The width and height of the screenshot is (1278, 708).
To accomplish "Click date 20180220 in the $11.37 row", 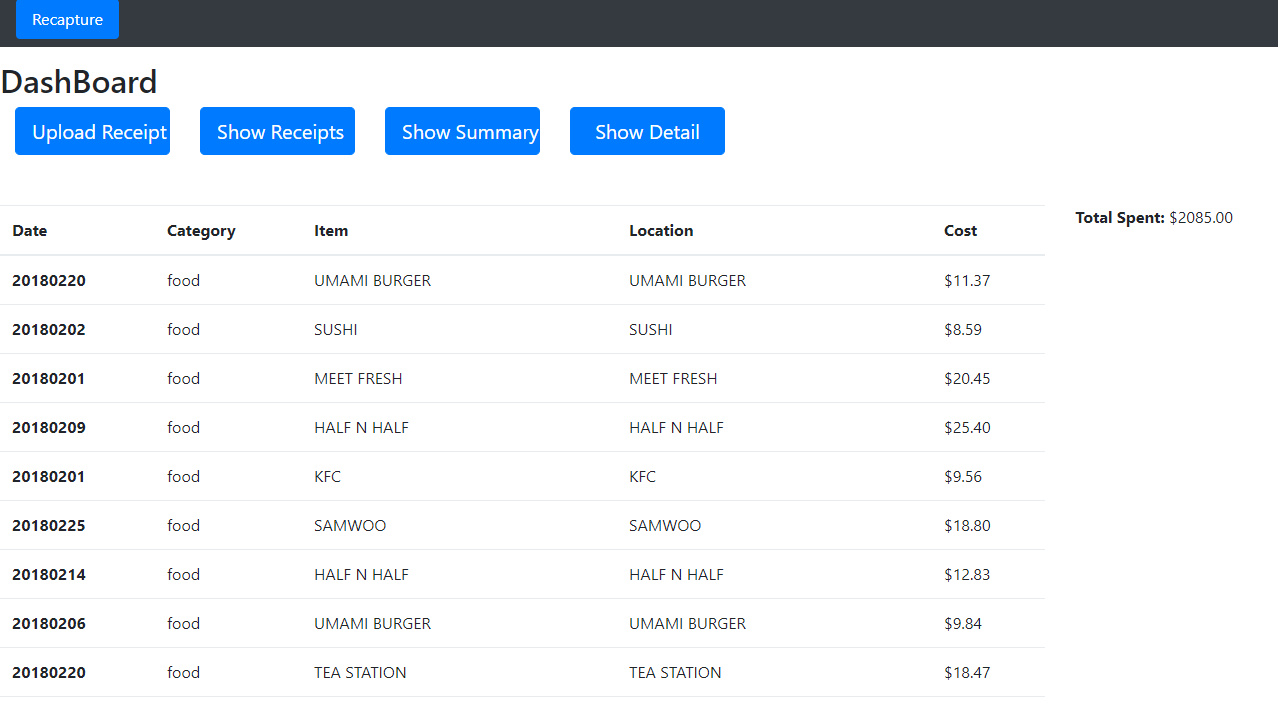I will (x=49, y=280).
